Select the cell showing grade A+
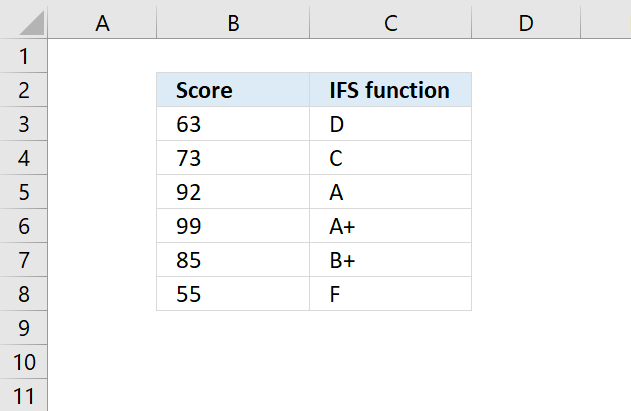Screen dimensions: 631x411 (390, 226)
